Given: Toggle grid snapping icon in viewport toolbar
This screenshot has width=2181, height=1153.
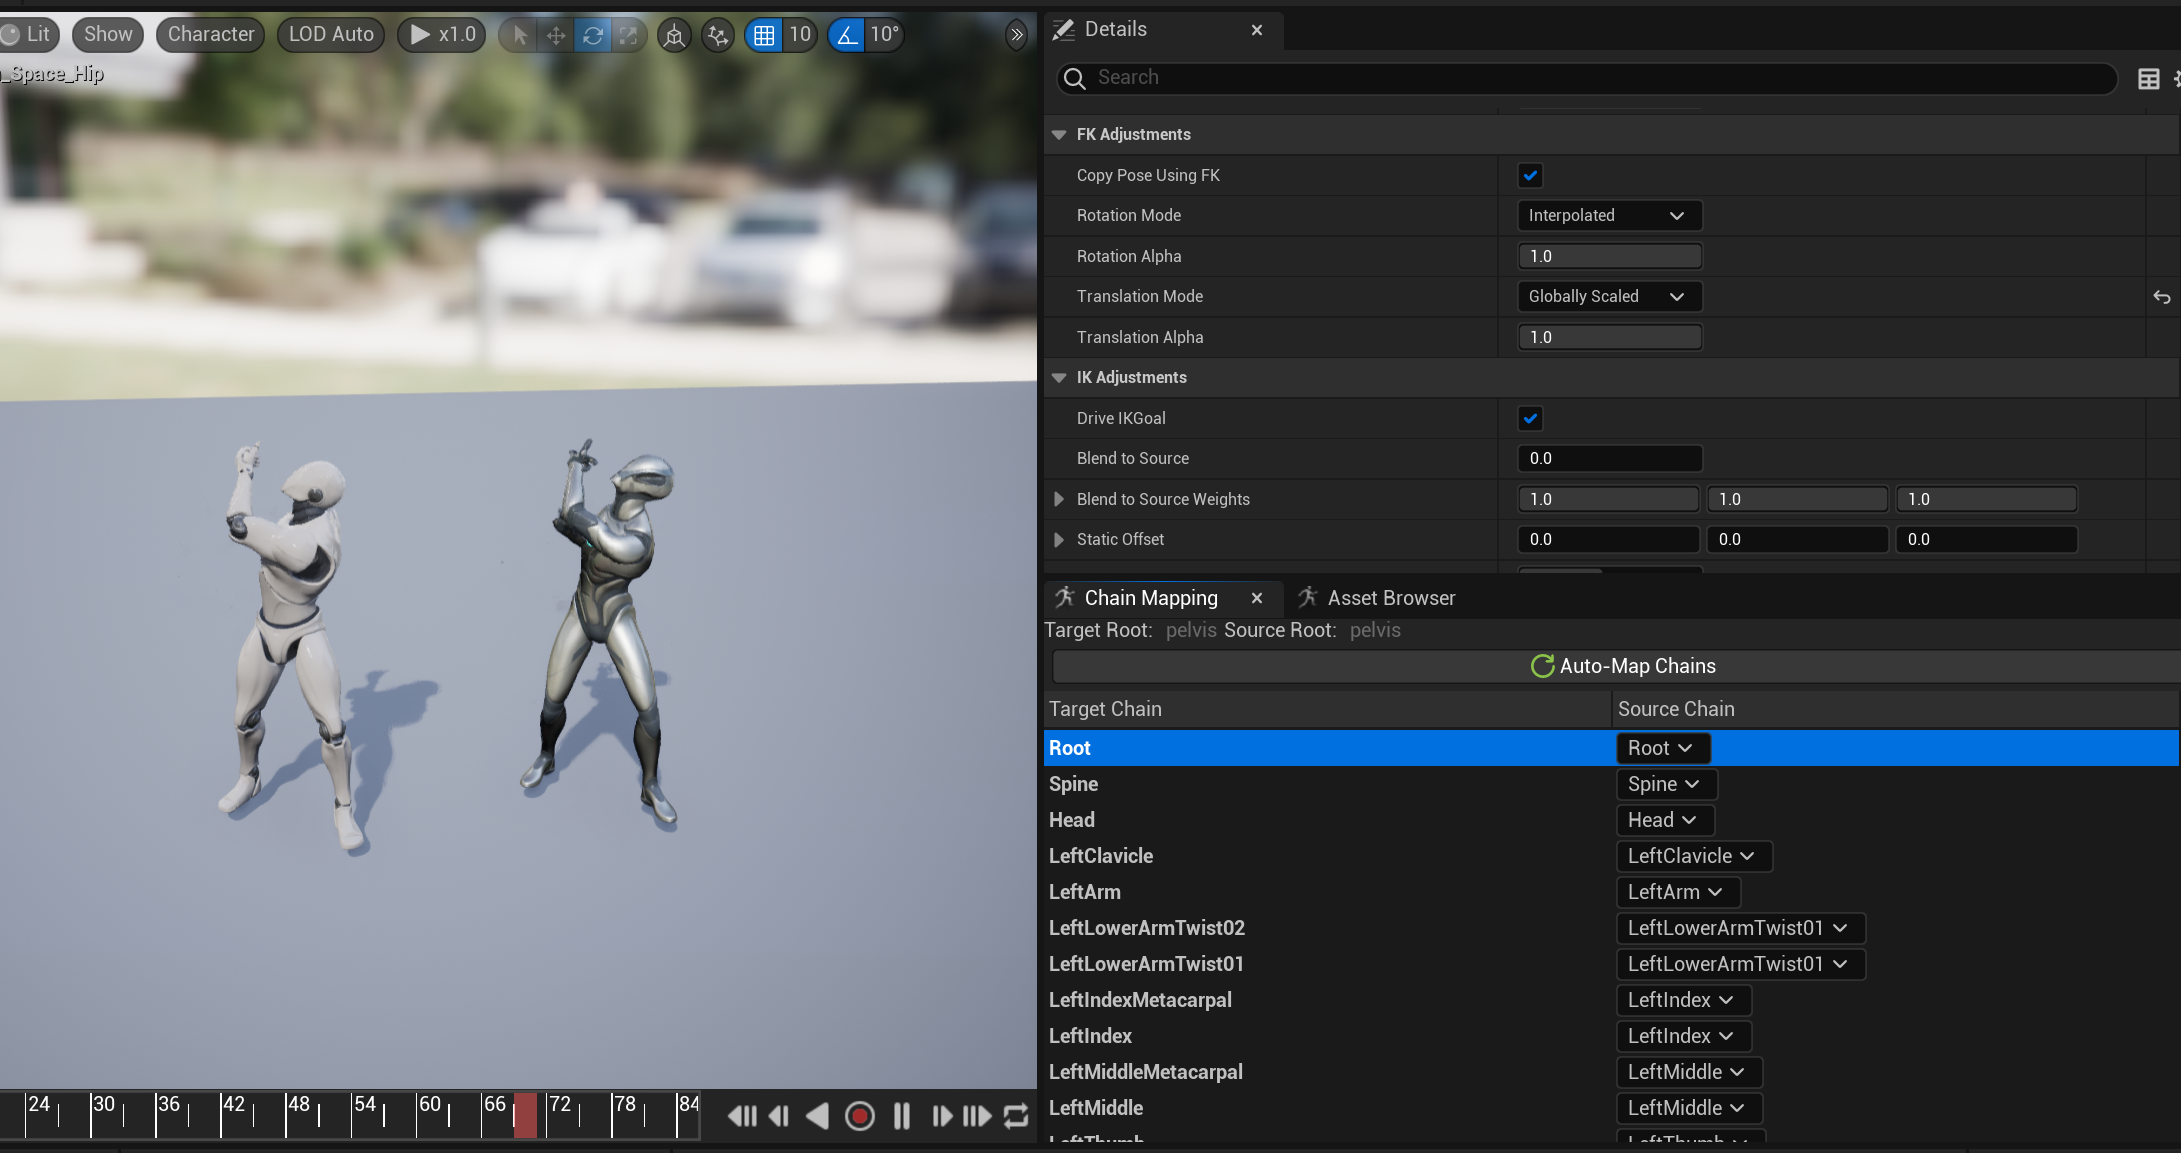Looking at the screenshot, I should pyautogui.click(x=764, y=35).
